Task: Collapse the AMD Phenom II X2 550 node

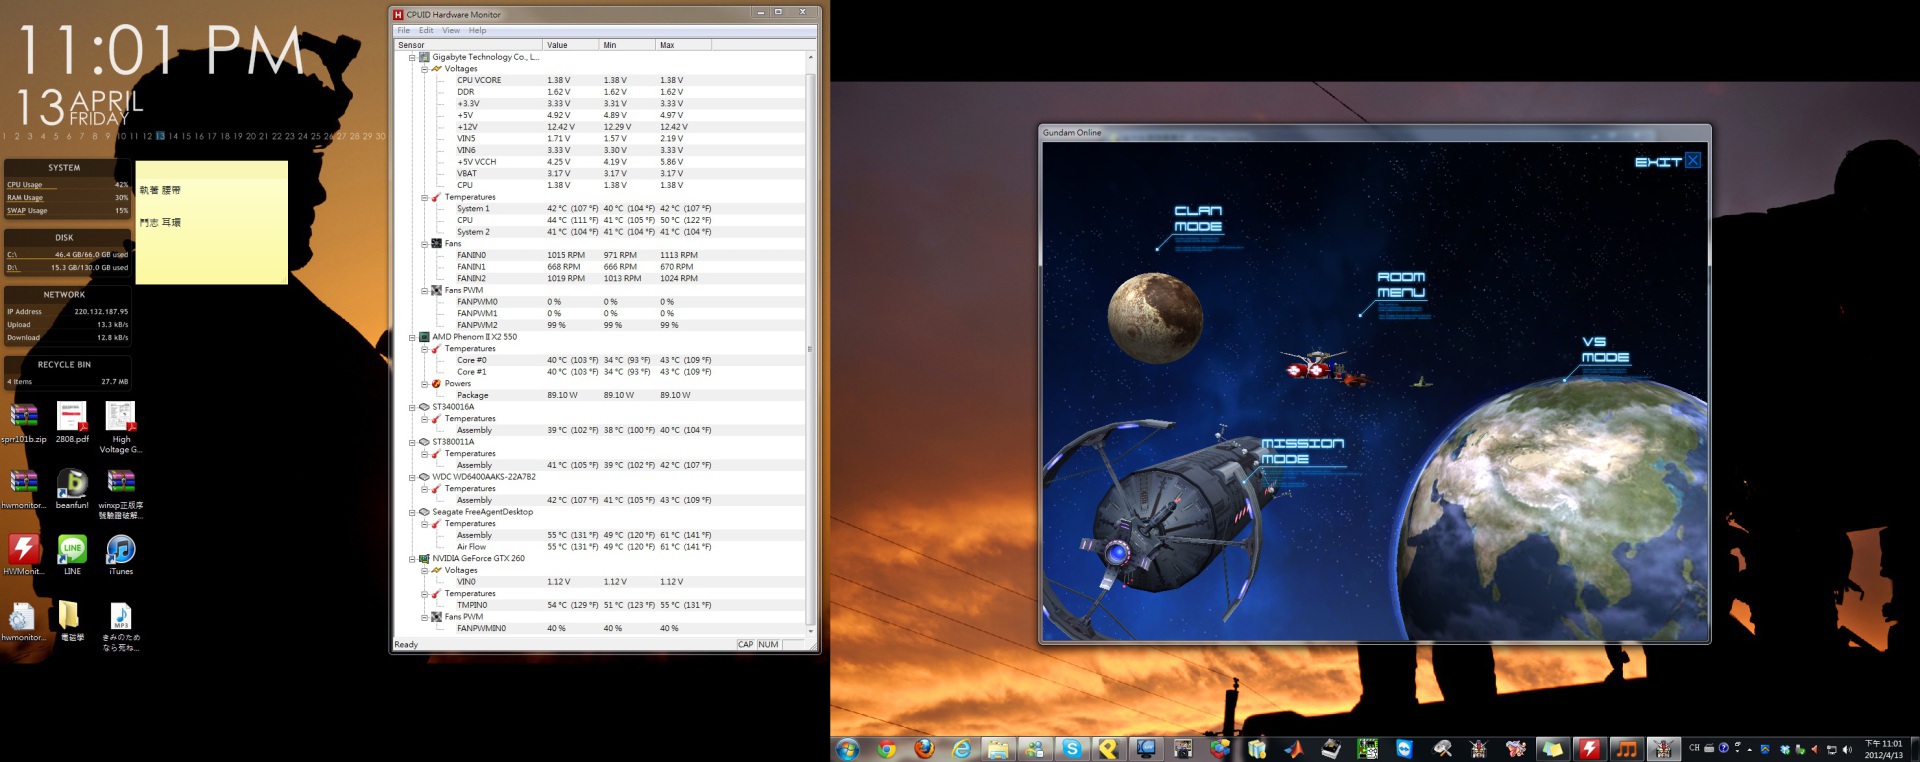Action: click(412, 337)
